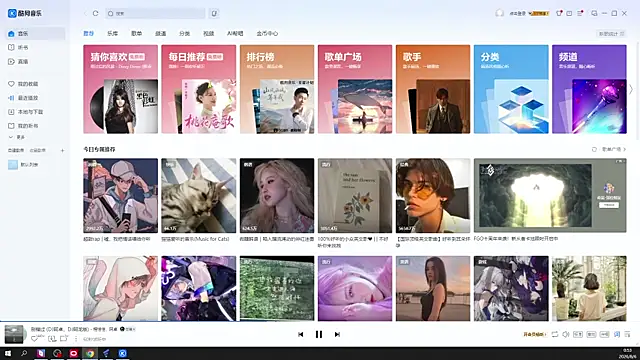Go back with the left arrow

coord(85,13)
